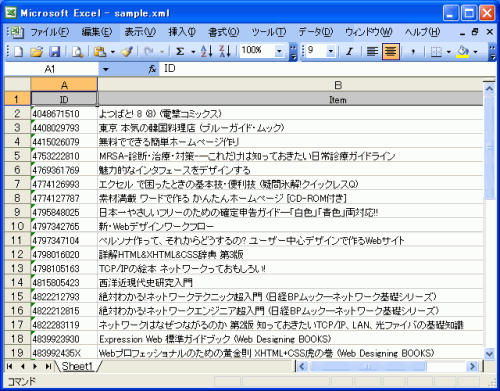Go to previous sheet tab arrow
This screenshot has height=391, width=500.
coord(23,366)
